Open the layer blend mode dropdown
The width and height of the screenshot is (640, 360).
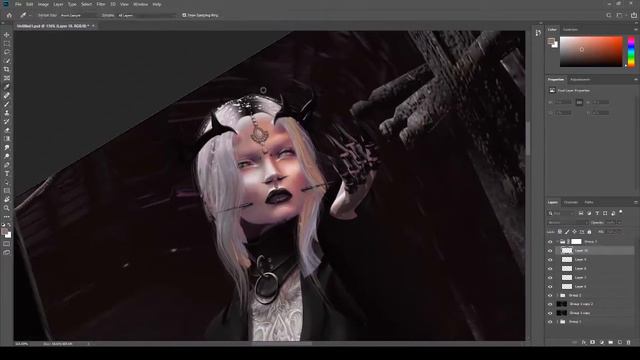pyautogui.click(x=568, y=222)
